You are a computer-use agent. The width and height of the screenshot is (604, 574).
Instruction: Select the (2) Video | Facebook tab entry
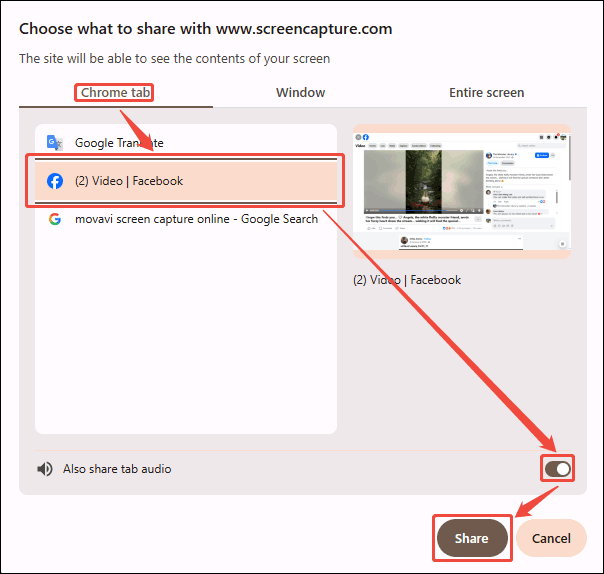pos(186,181)
